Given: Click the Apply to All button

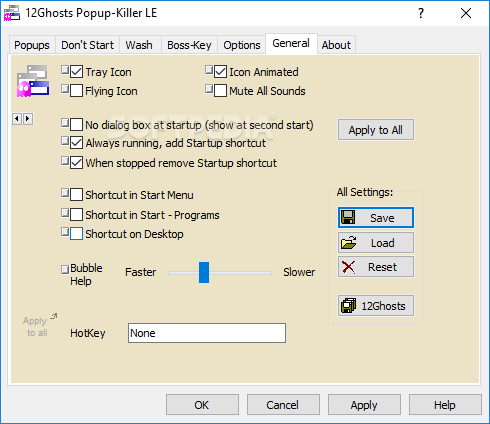Looking at the screenshot, I should click(x=376, y=130).
